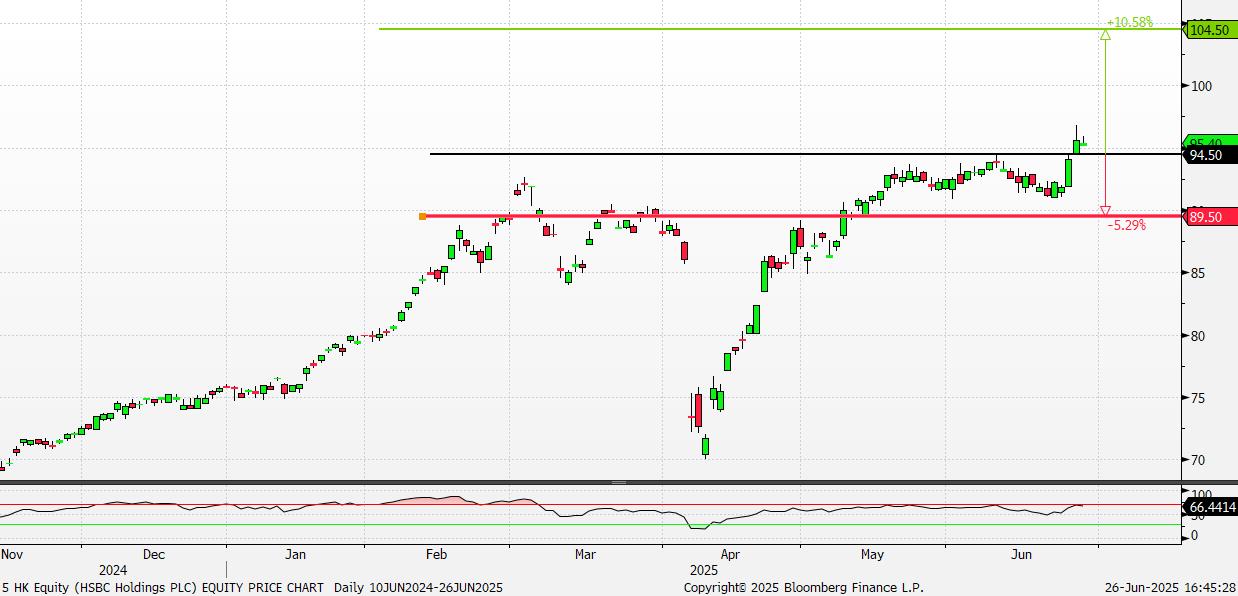Image resolution: width=1238 pixels, height=596 pixels.
Task: Select the orange handle on the red line
Action: [423, 216]
